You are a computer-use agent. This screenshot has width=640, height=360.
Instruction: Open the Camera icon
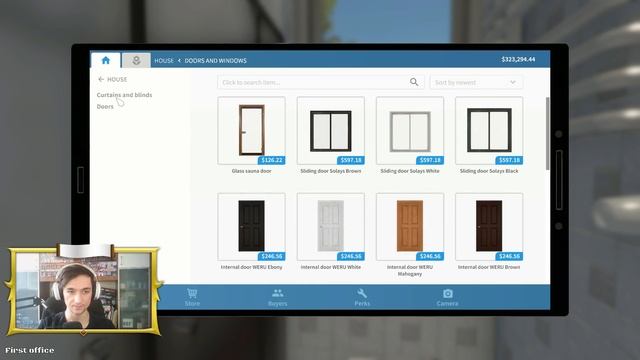tap(447, 297)
